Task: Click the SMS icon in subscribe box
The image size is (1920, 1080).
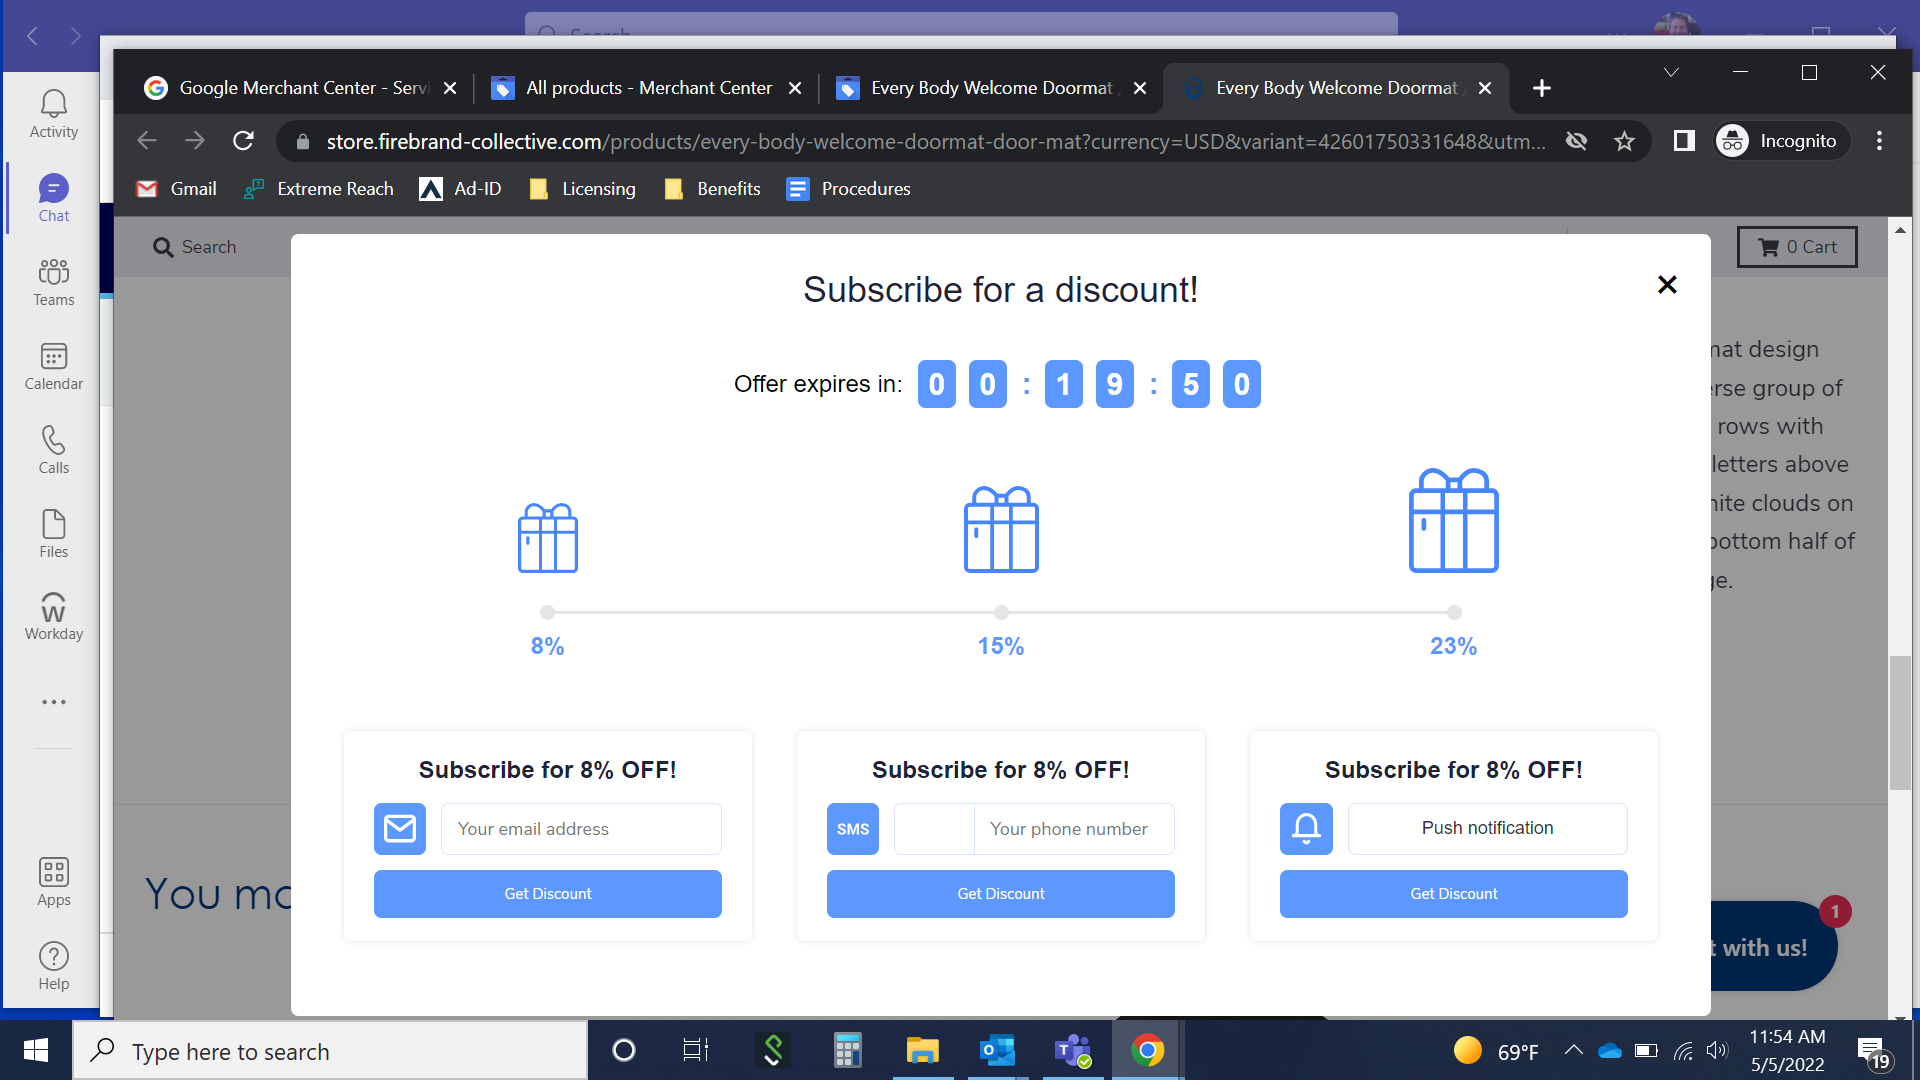Action: (852, 829)
